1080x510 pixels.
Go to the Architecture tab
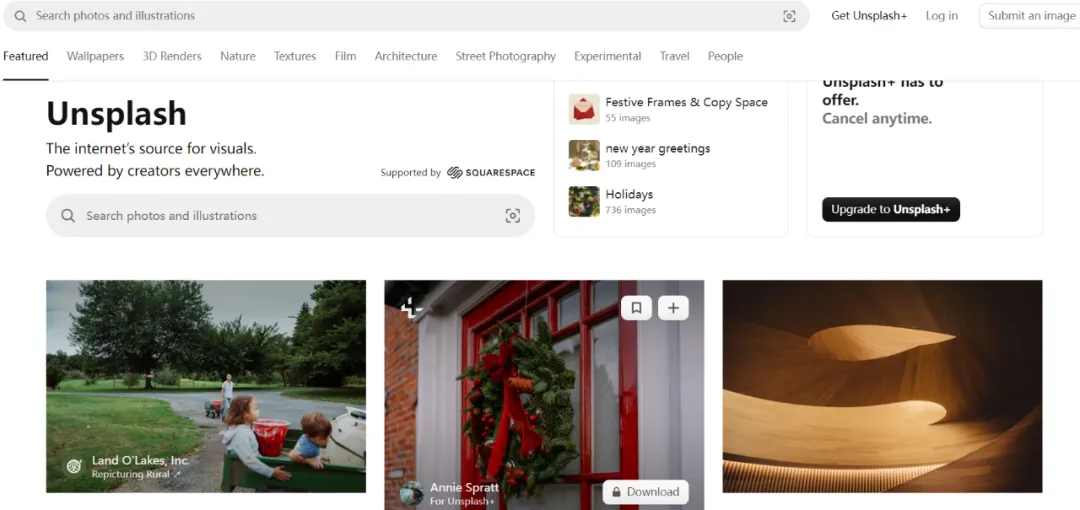tap(406, 57)
